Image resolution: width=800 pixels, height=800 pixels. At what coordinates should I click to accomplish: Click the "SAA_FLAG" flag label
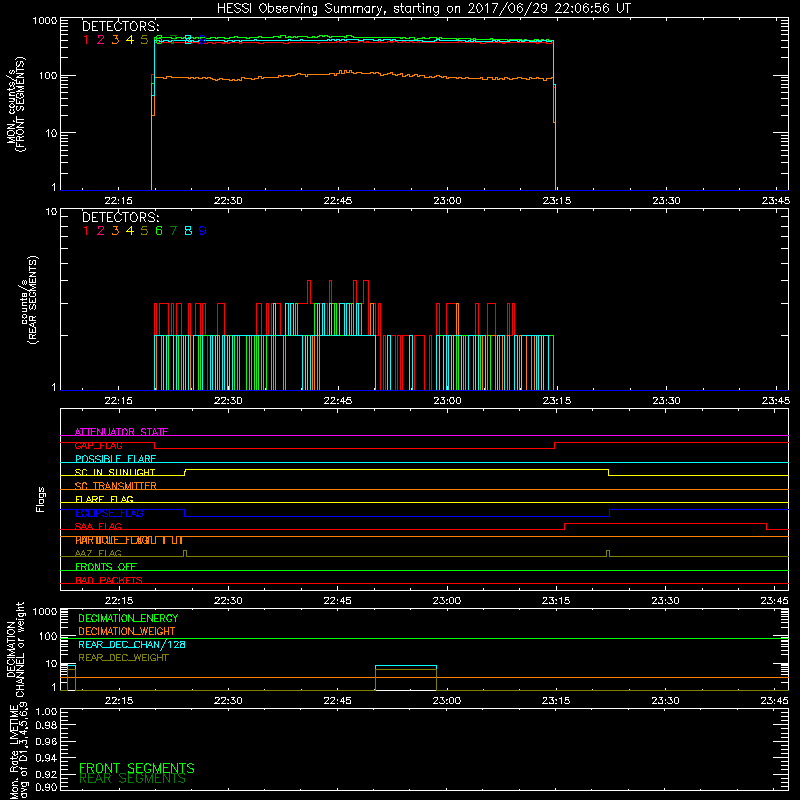click(98, 526)
